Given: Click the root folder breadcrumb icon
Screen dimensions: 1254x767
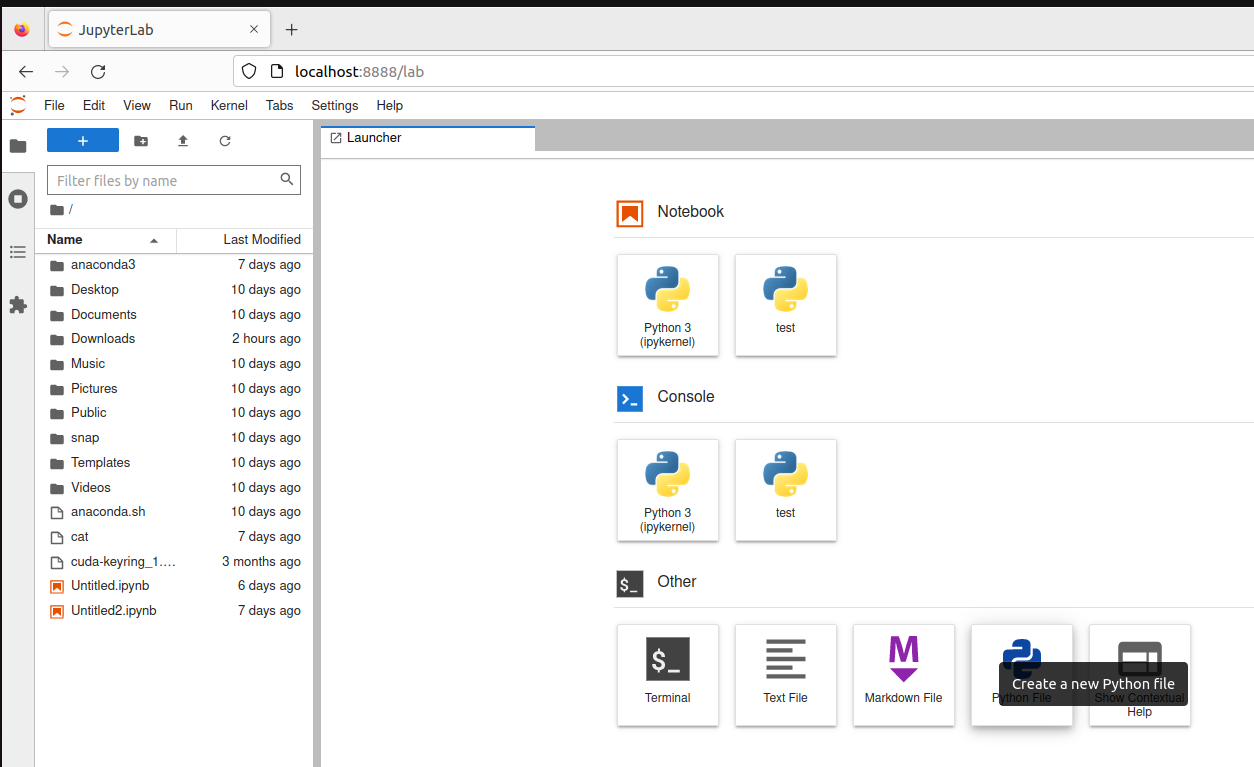Looking at the screenshot, I should pos(57,210).
